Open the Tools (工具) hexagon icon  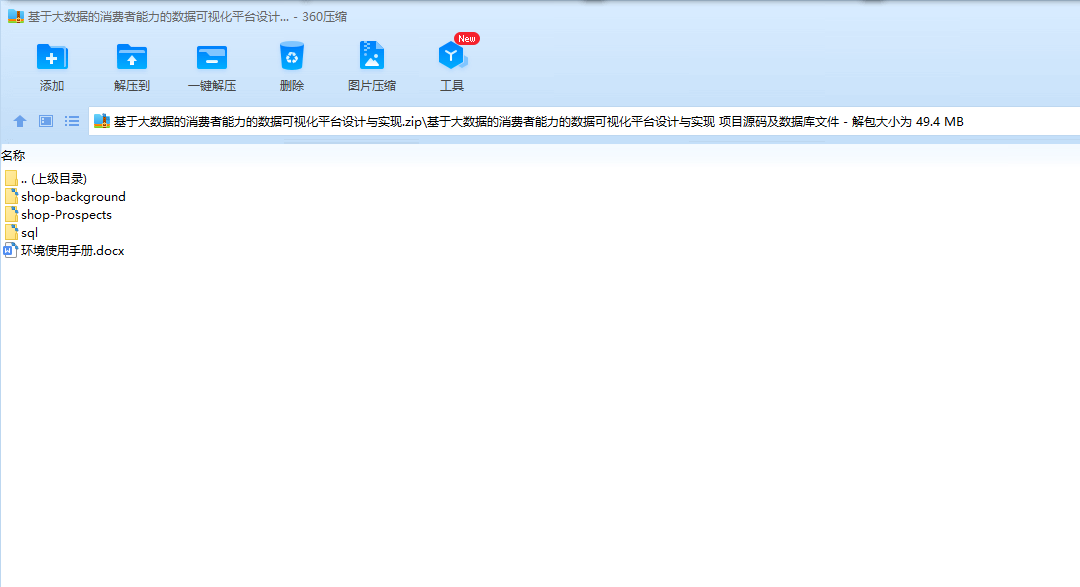click(452, 56)
